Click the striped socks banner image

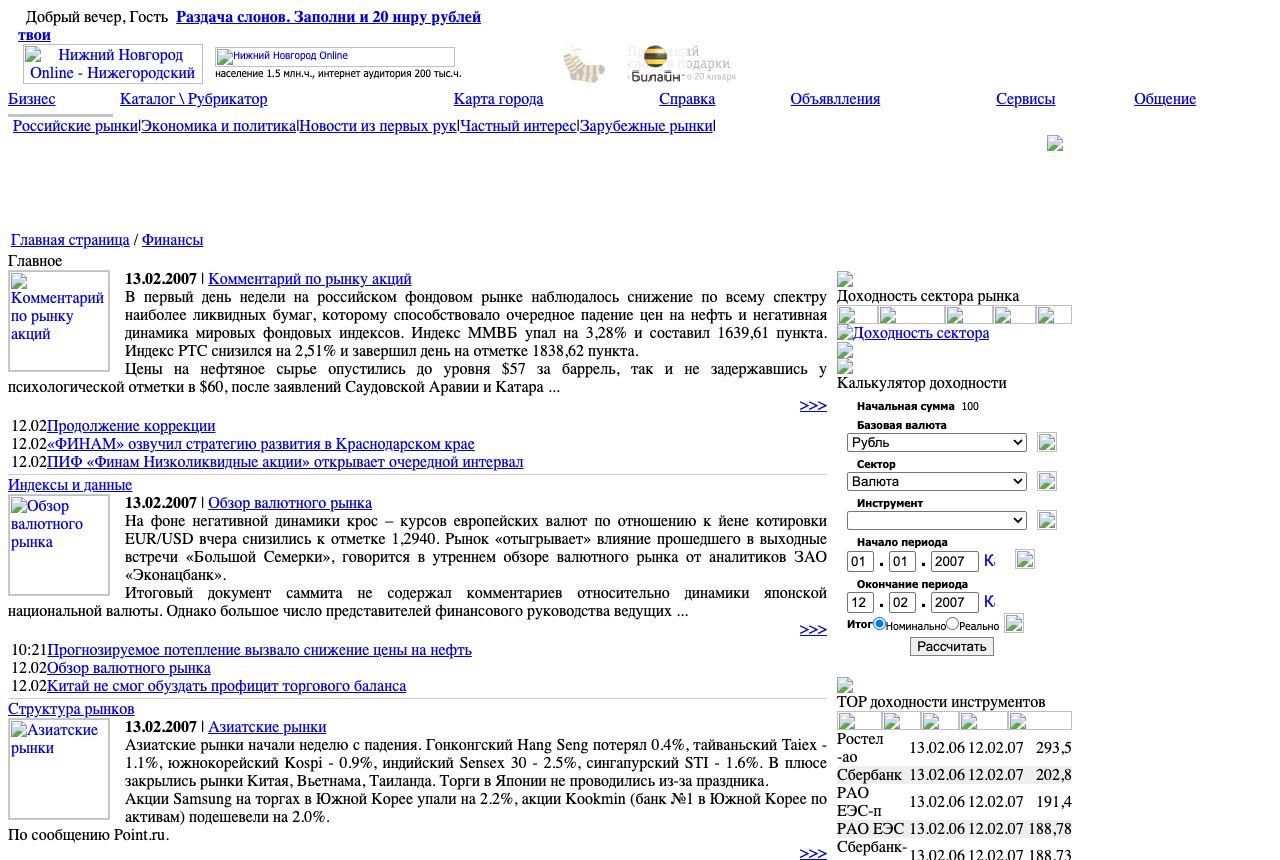click(x=584, y=63)
